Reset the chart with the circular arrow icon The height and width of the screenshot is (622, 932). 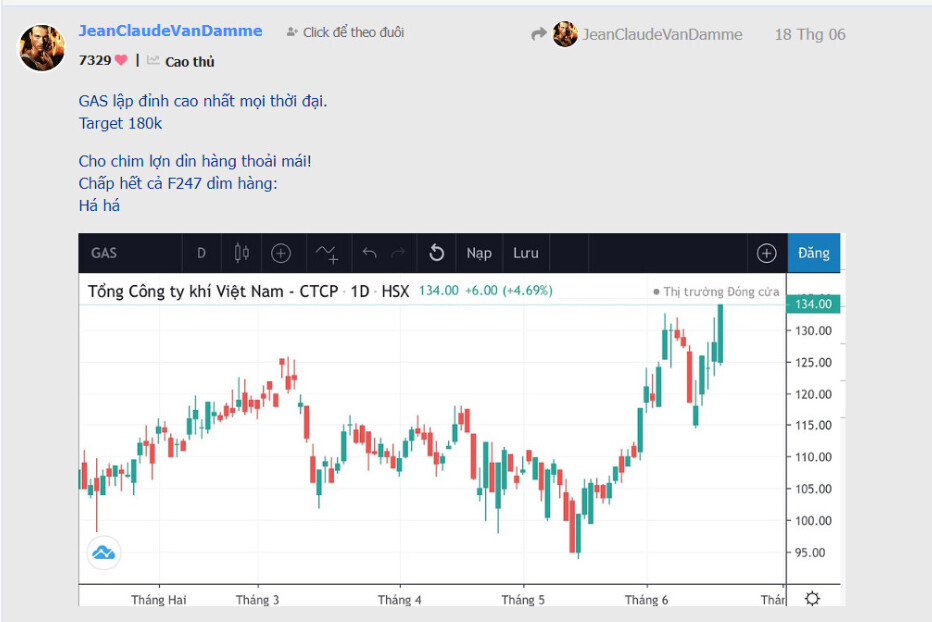point(436,253)
